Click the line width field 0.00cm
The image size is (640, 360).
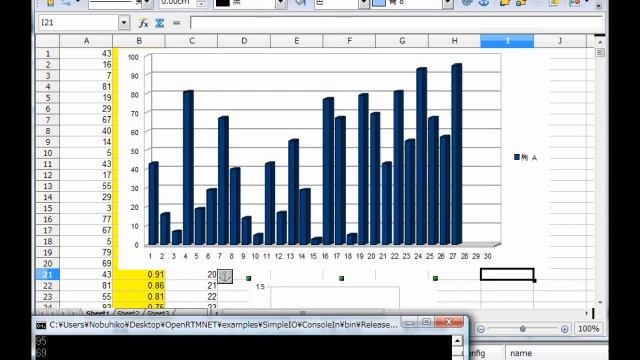pyautogui.click(x=178, y=3)
